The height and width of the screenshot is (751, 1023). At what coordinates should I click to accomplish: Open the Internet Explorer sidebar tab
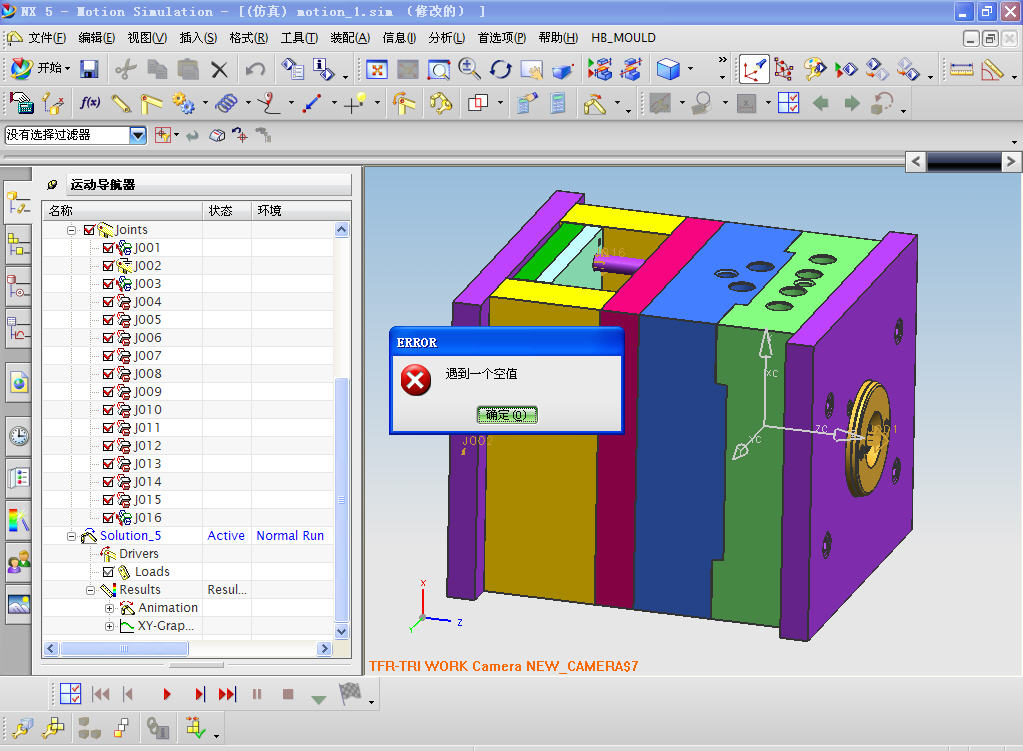point(19,382)
